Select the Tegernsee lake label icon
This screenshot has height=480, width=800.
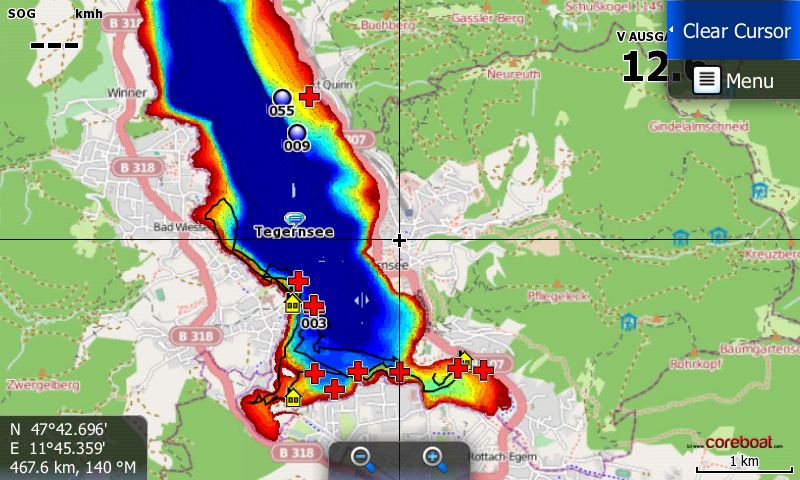[293, 218]
